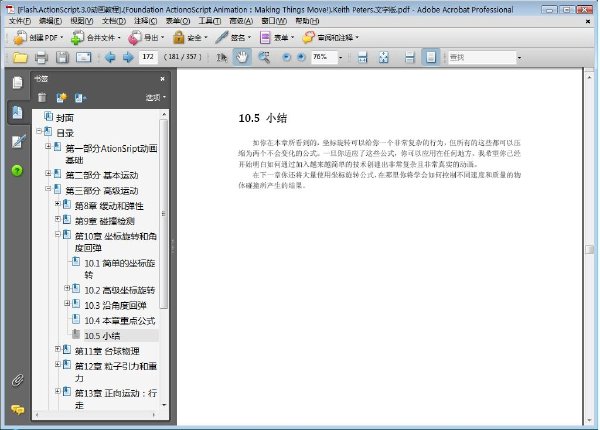Open the 选项 options menu in bookmarks
This screenshot has height=430, width=600.
tap(156, 98)
